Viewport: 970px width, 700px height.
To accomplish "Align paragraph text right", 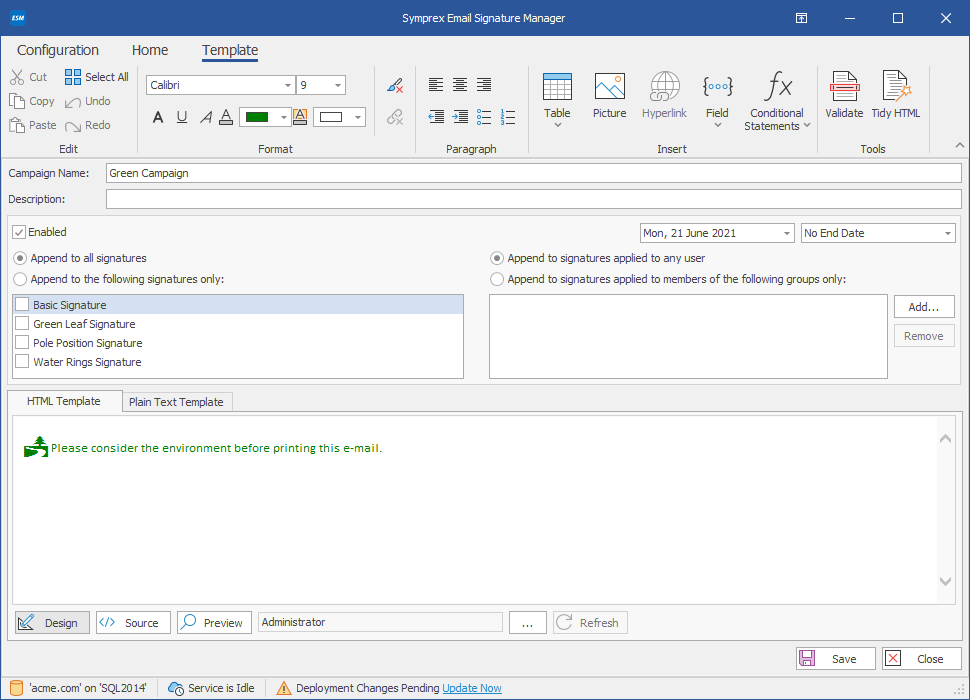I will 484,85.
